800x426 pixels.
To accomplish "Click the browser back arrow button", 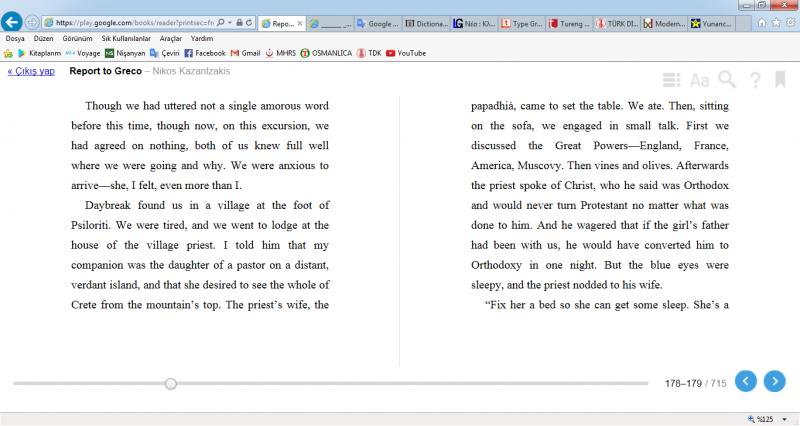I will click(x=11, y=22).
